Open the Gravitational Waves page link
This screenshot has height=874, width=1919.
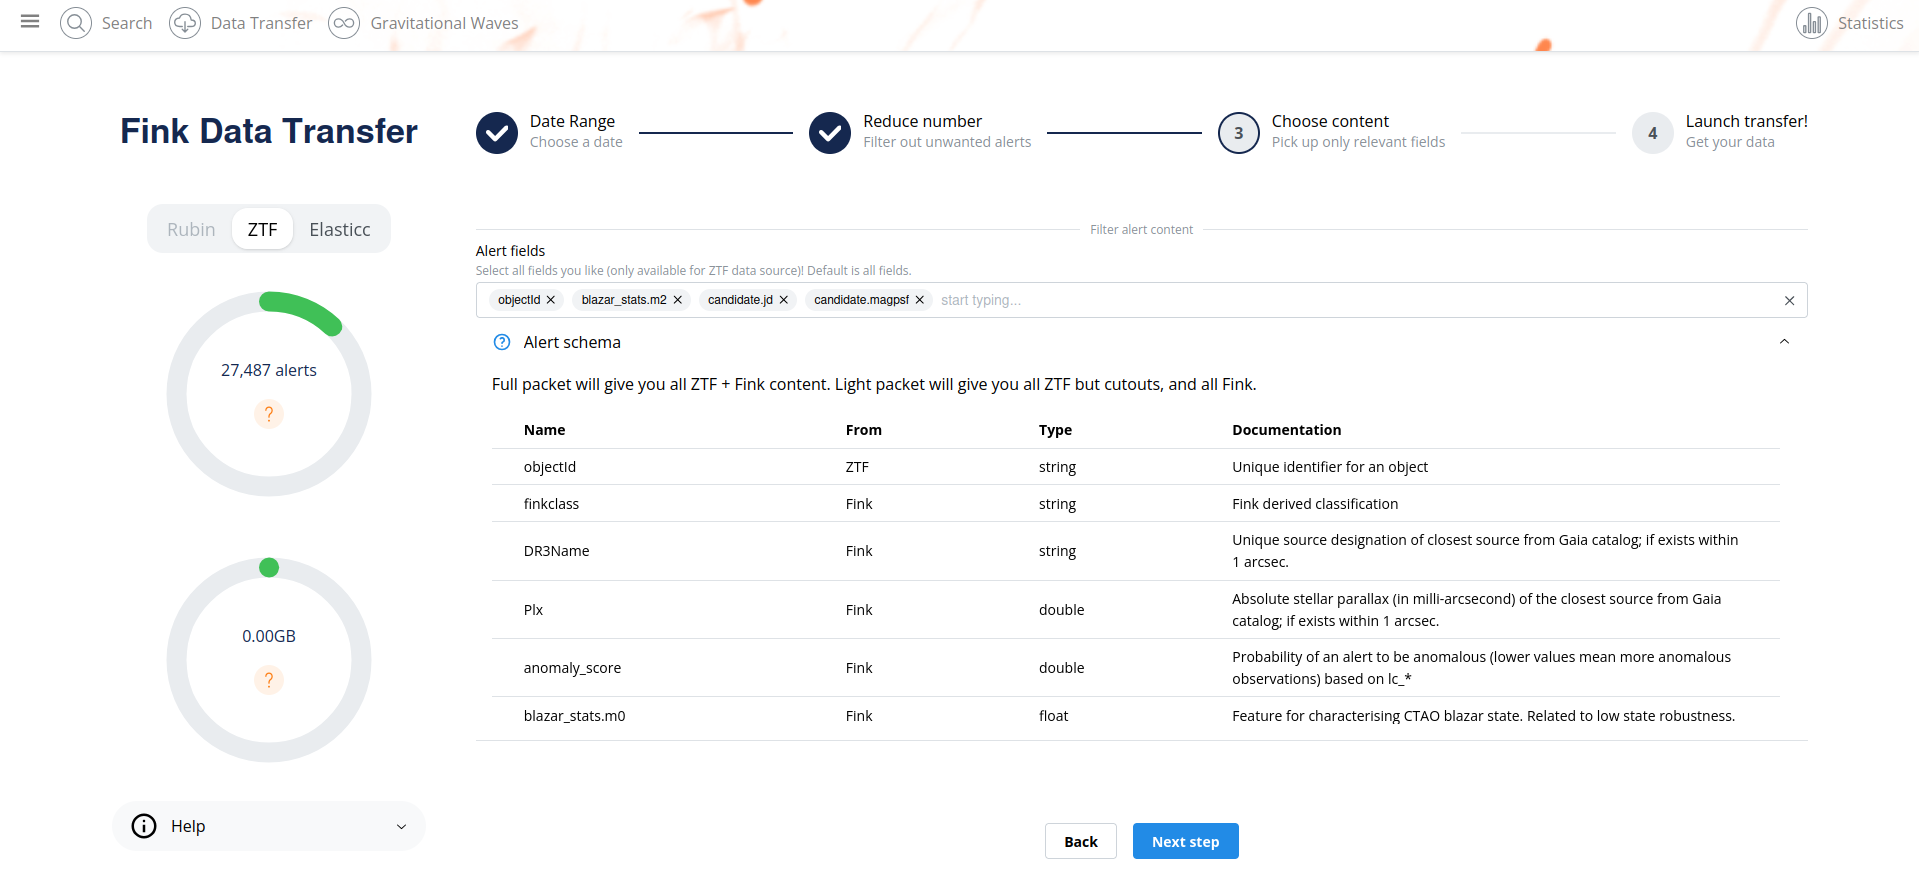pos(445,23)
